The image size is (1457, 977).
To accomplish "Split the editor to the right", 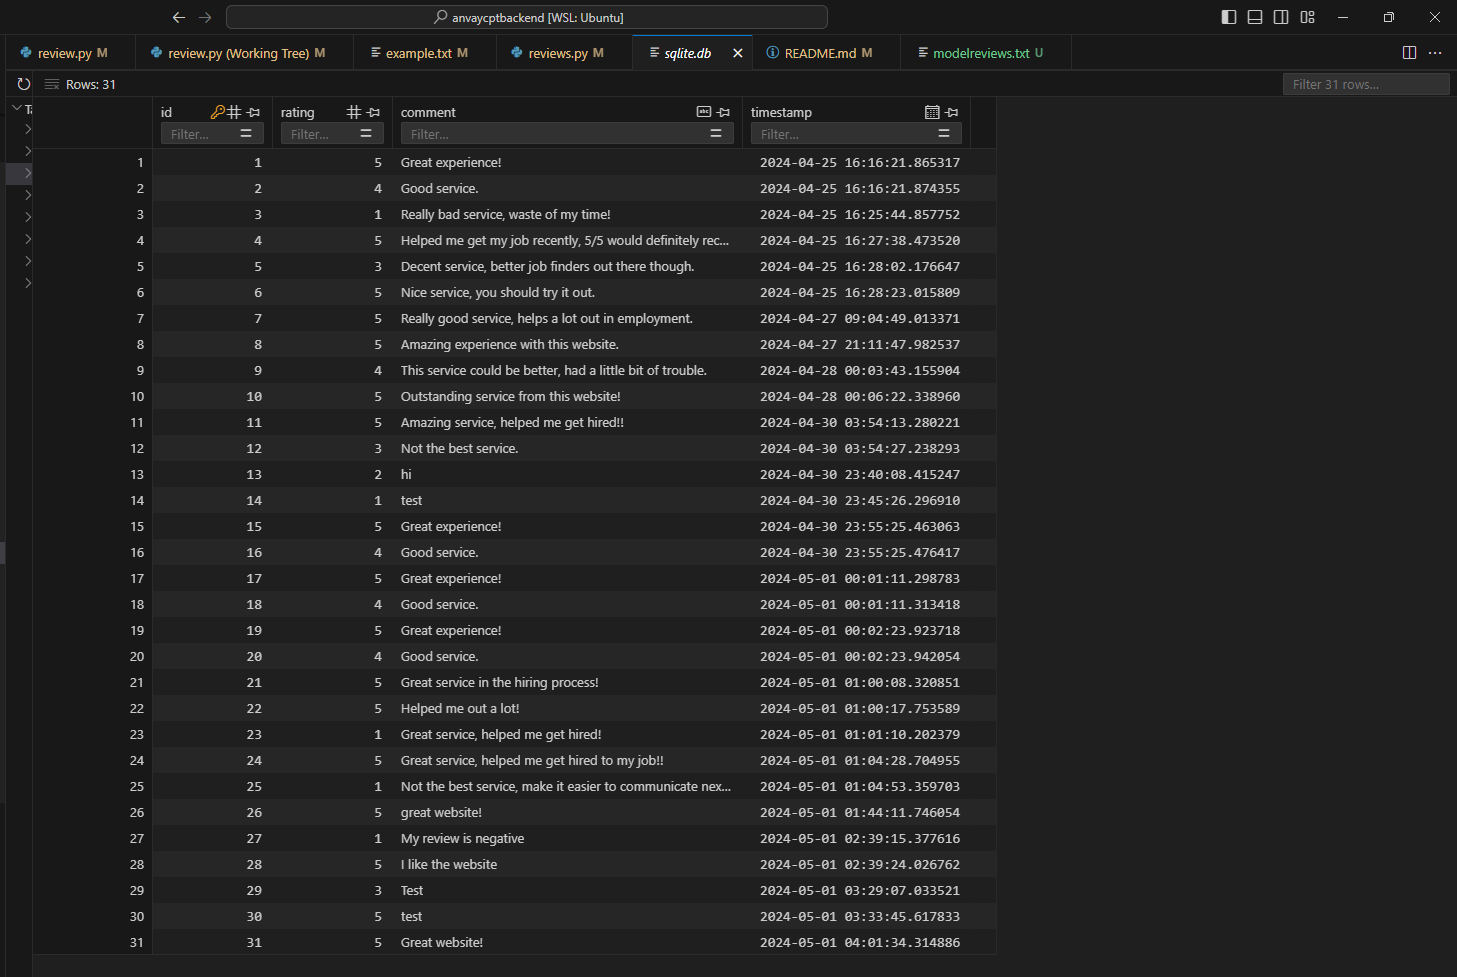I will tap(1409, 53).
